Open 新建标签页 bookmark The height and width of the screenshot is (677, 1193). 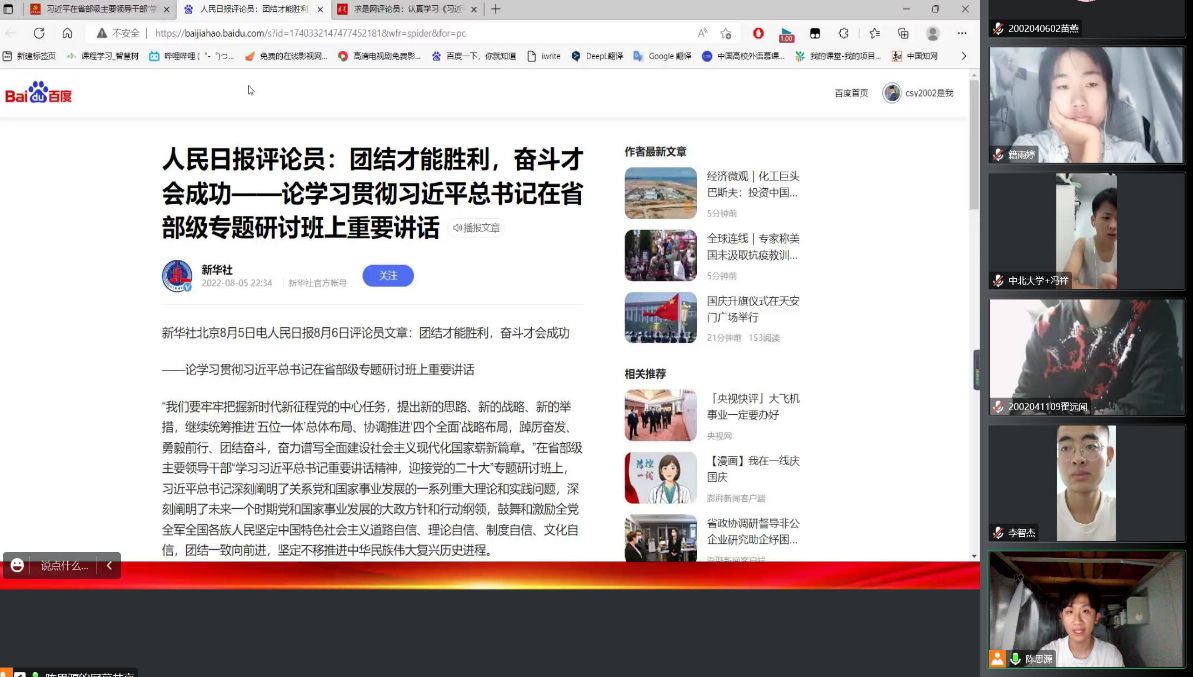(30, 56)
